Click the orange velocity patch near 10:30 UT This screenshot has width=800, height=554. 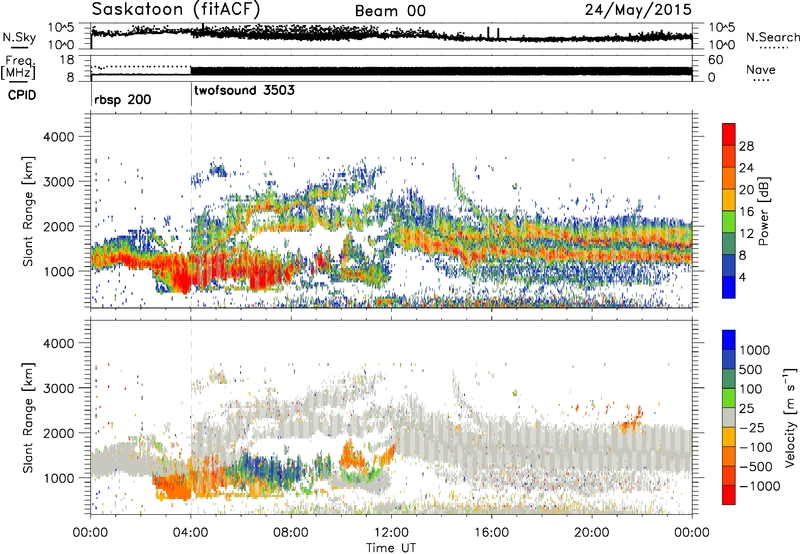pyautogui.click(x=351, y=456)
